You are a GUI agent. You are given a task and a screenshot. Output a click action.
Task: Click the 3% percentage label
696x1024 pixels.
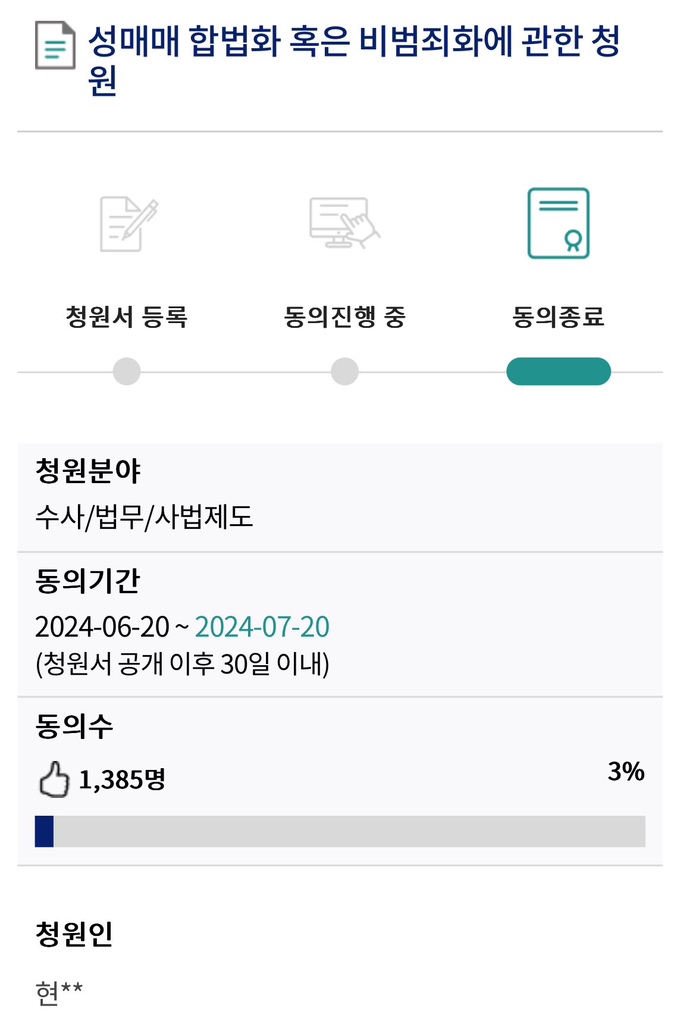[x=626, y=772]
